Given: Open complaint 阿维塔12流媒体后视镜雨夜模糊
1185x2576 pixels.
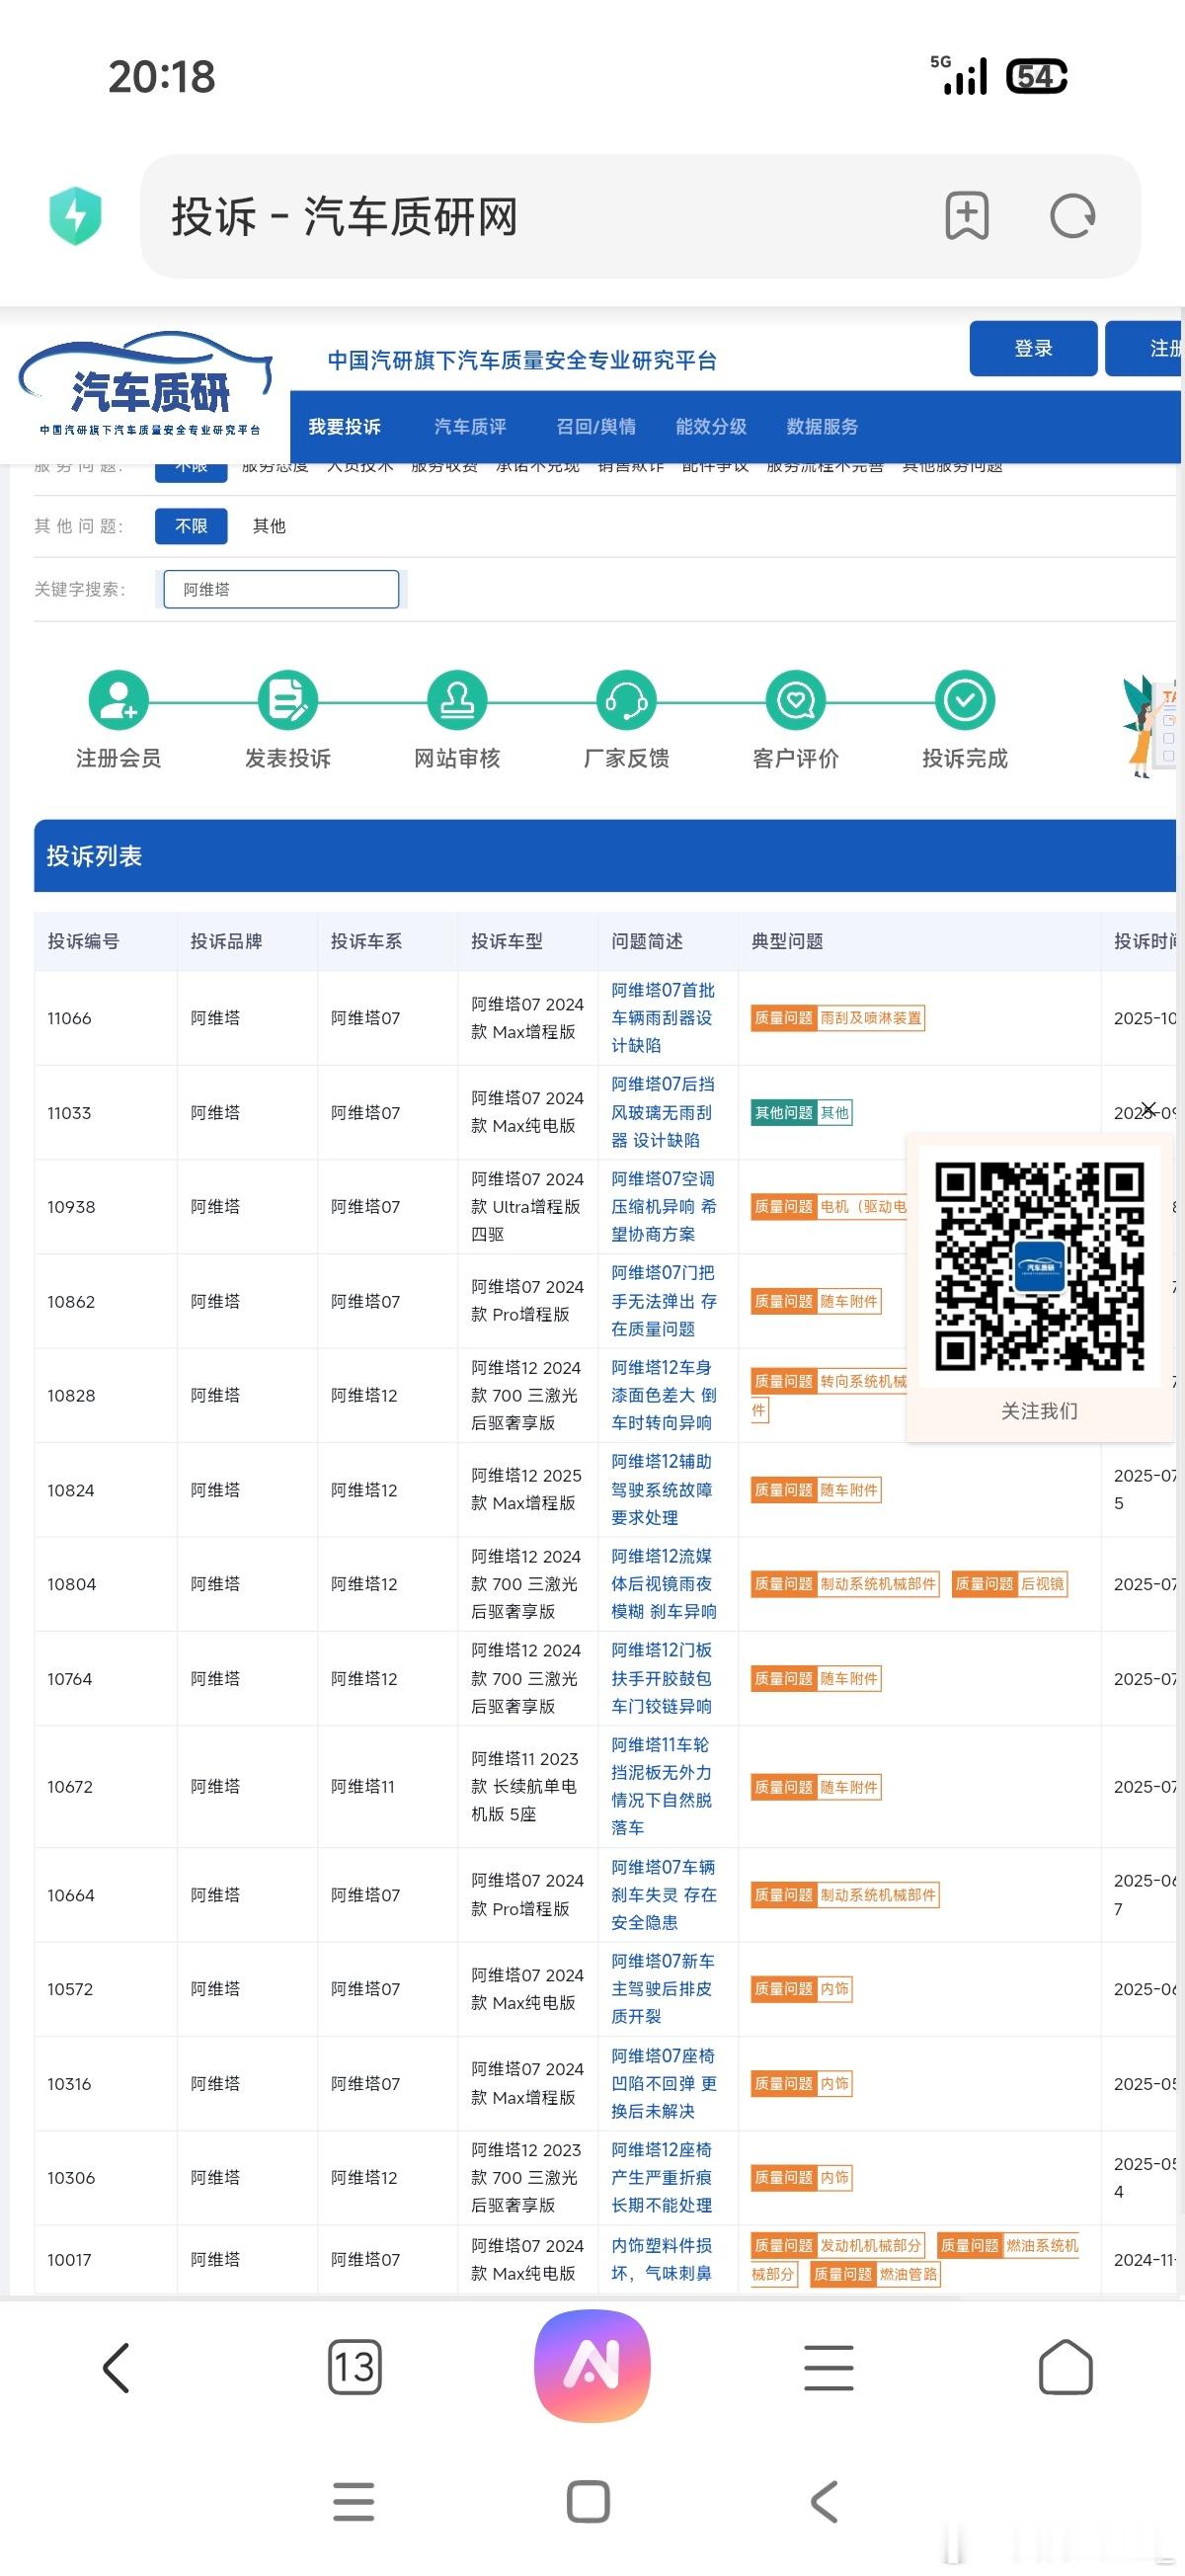Looking at the screenshot, I should (x=664, y=1584).
